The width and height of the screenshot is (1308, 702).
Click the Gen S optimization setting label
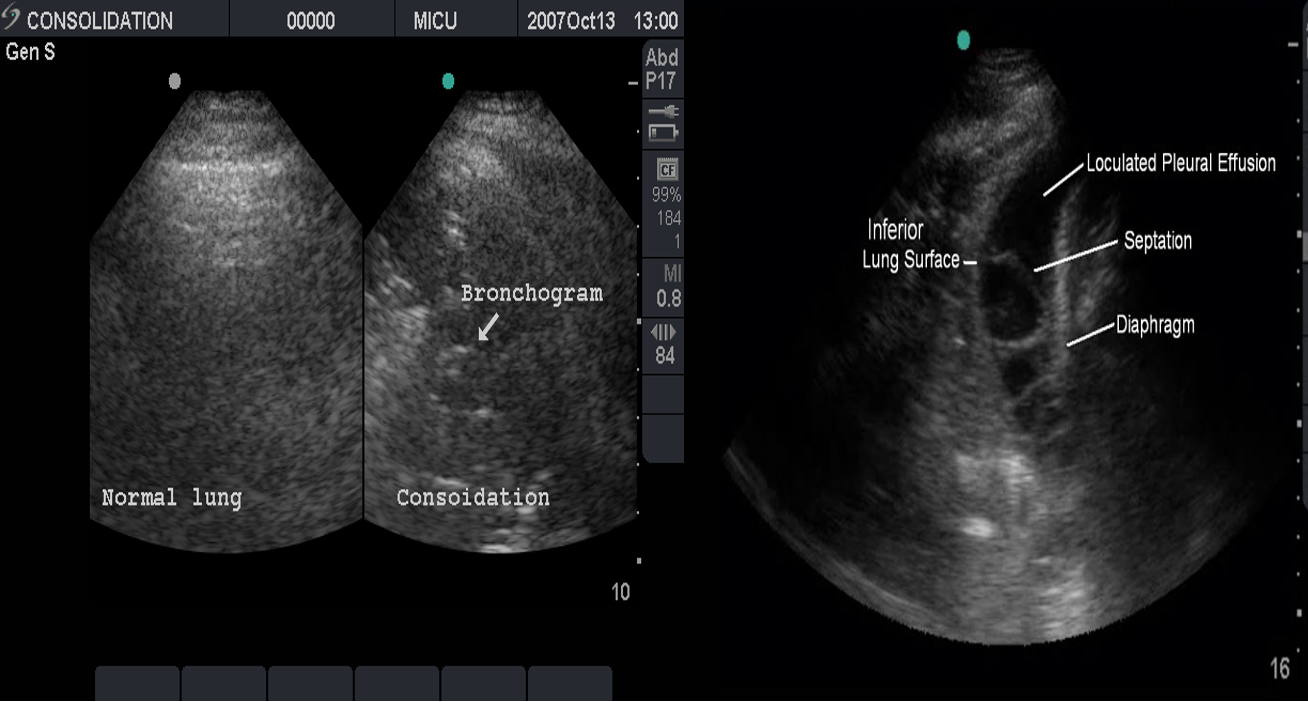pos(31,52)
